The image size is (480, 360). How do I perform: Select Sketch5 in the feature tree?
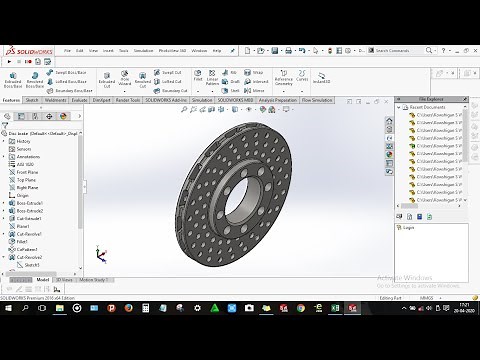click(x=28, y=265)
